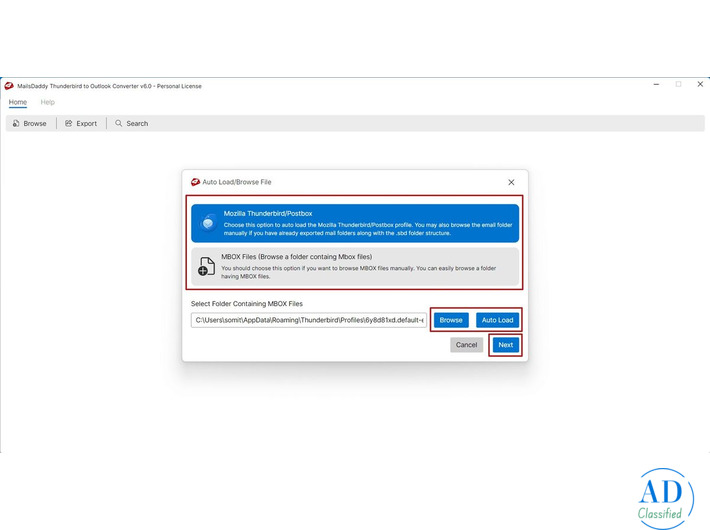Click the Export toolbar item
The width and height of the screenshot is (710, 530).
81,123
